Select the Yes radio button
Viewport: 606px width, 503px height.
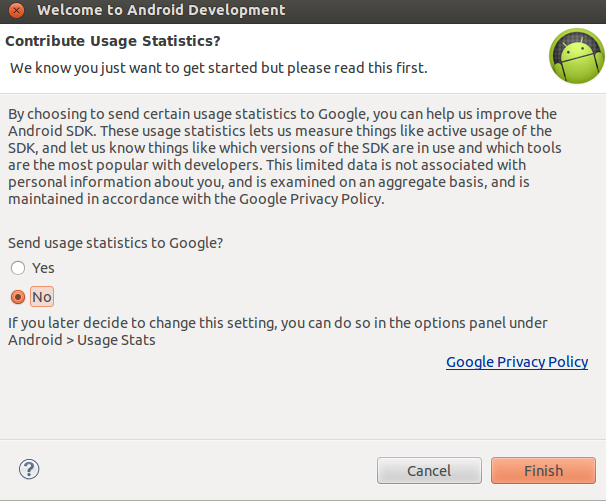tap(18, 268)
